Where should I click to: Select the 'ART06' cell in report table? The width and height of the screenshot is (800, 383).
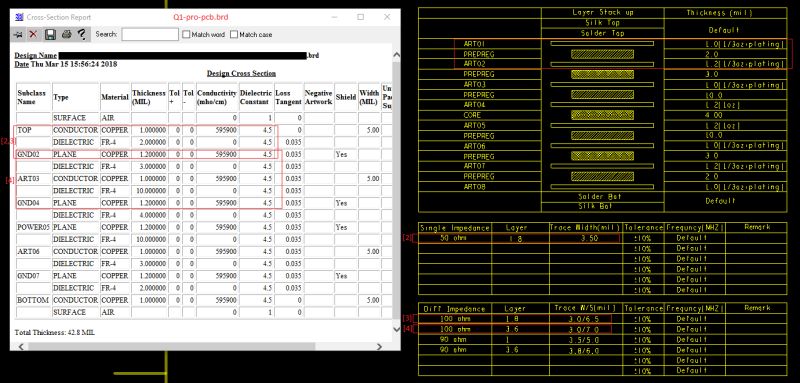point(34,251)
